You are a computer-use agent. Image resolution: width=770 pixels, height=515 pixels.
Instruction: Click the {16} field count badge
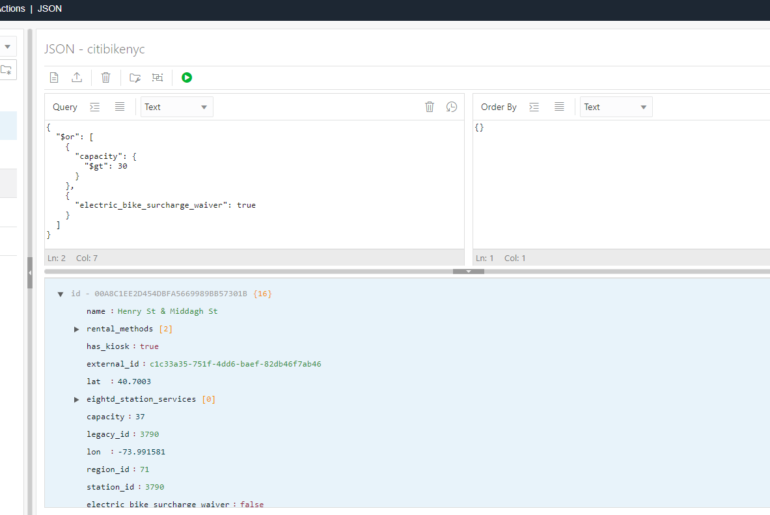(x=263, y=294)
